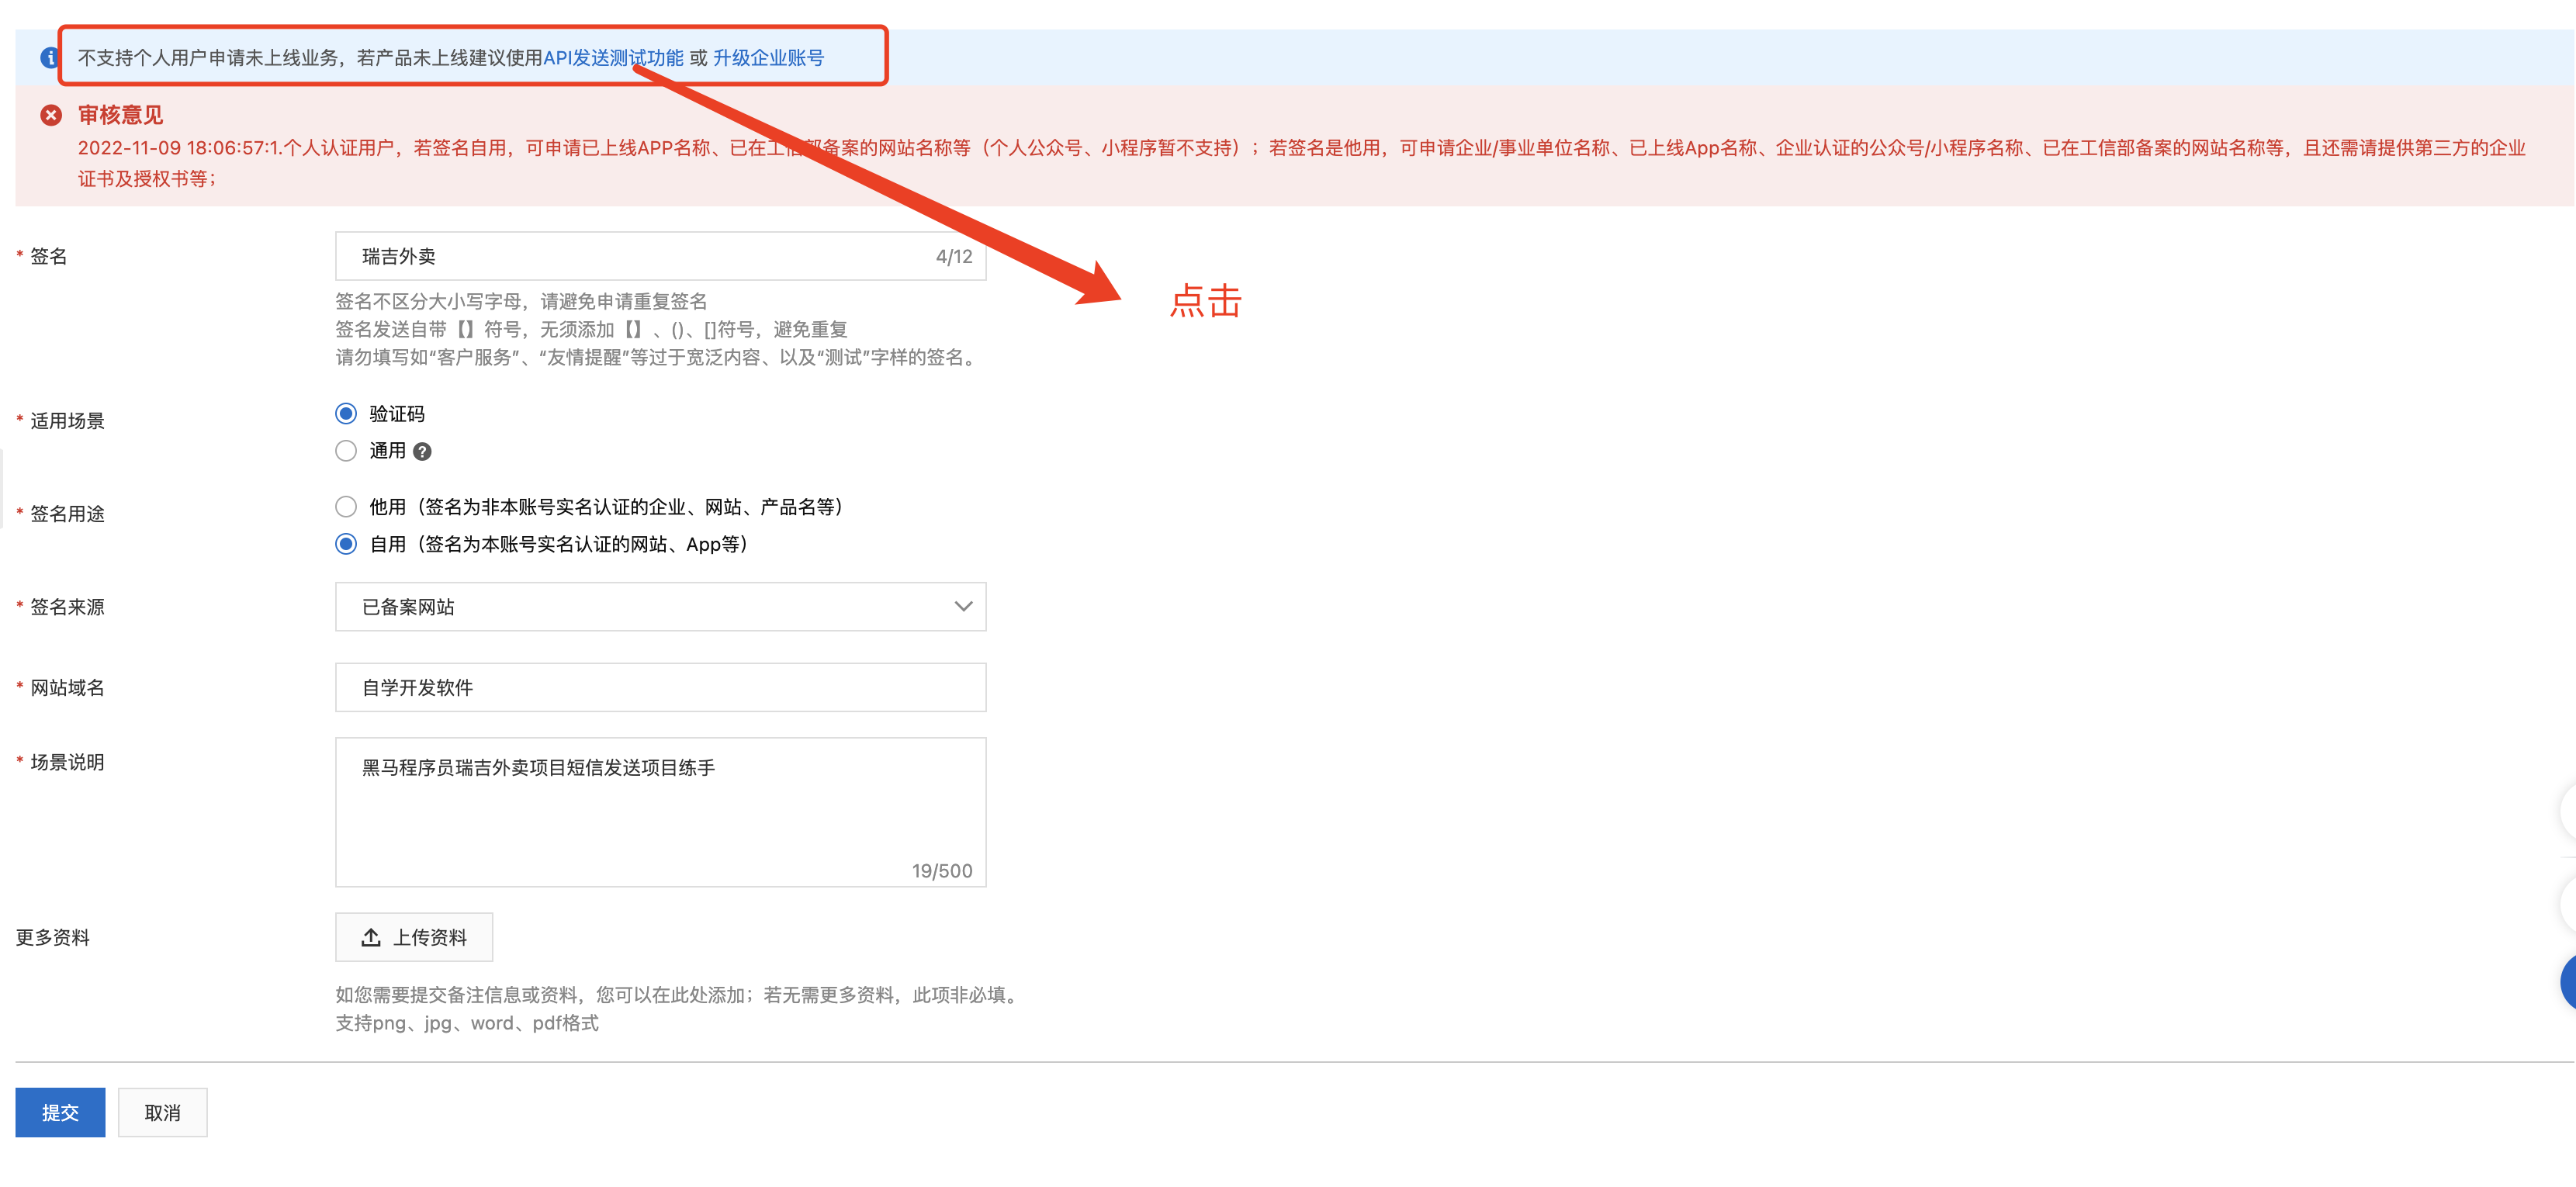Screen dimensions: 2576x1187
Task: Open the 升级企业账号 link
Action: [x=768, y=58]
